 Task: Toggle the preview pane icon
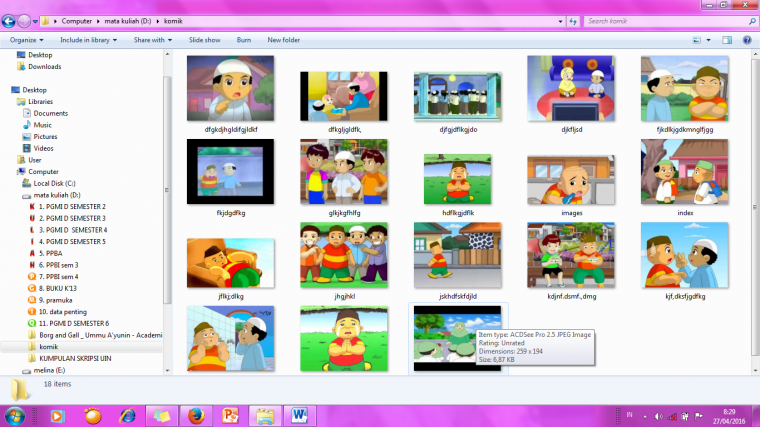point(727,40)
